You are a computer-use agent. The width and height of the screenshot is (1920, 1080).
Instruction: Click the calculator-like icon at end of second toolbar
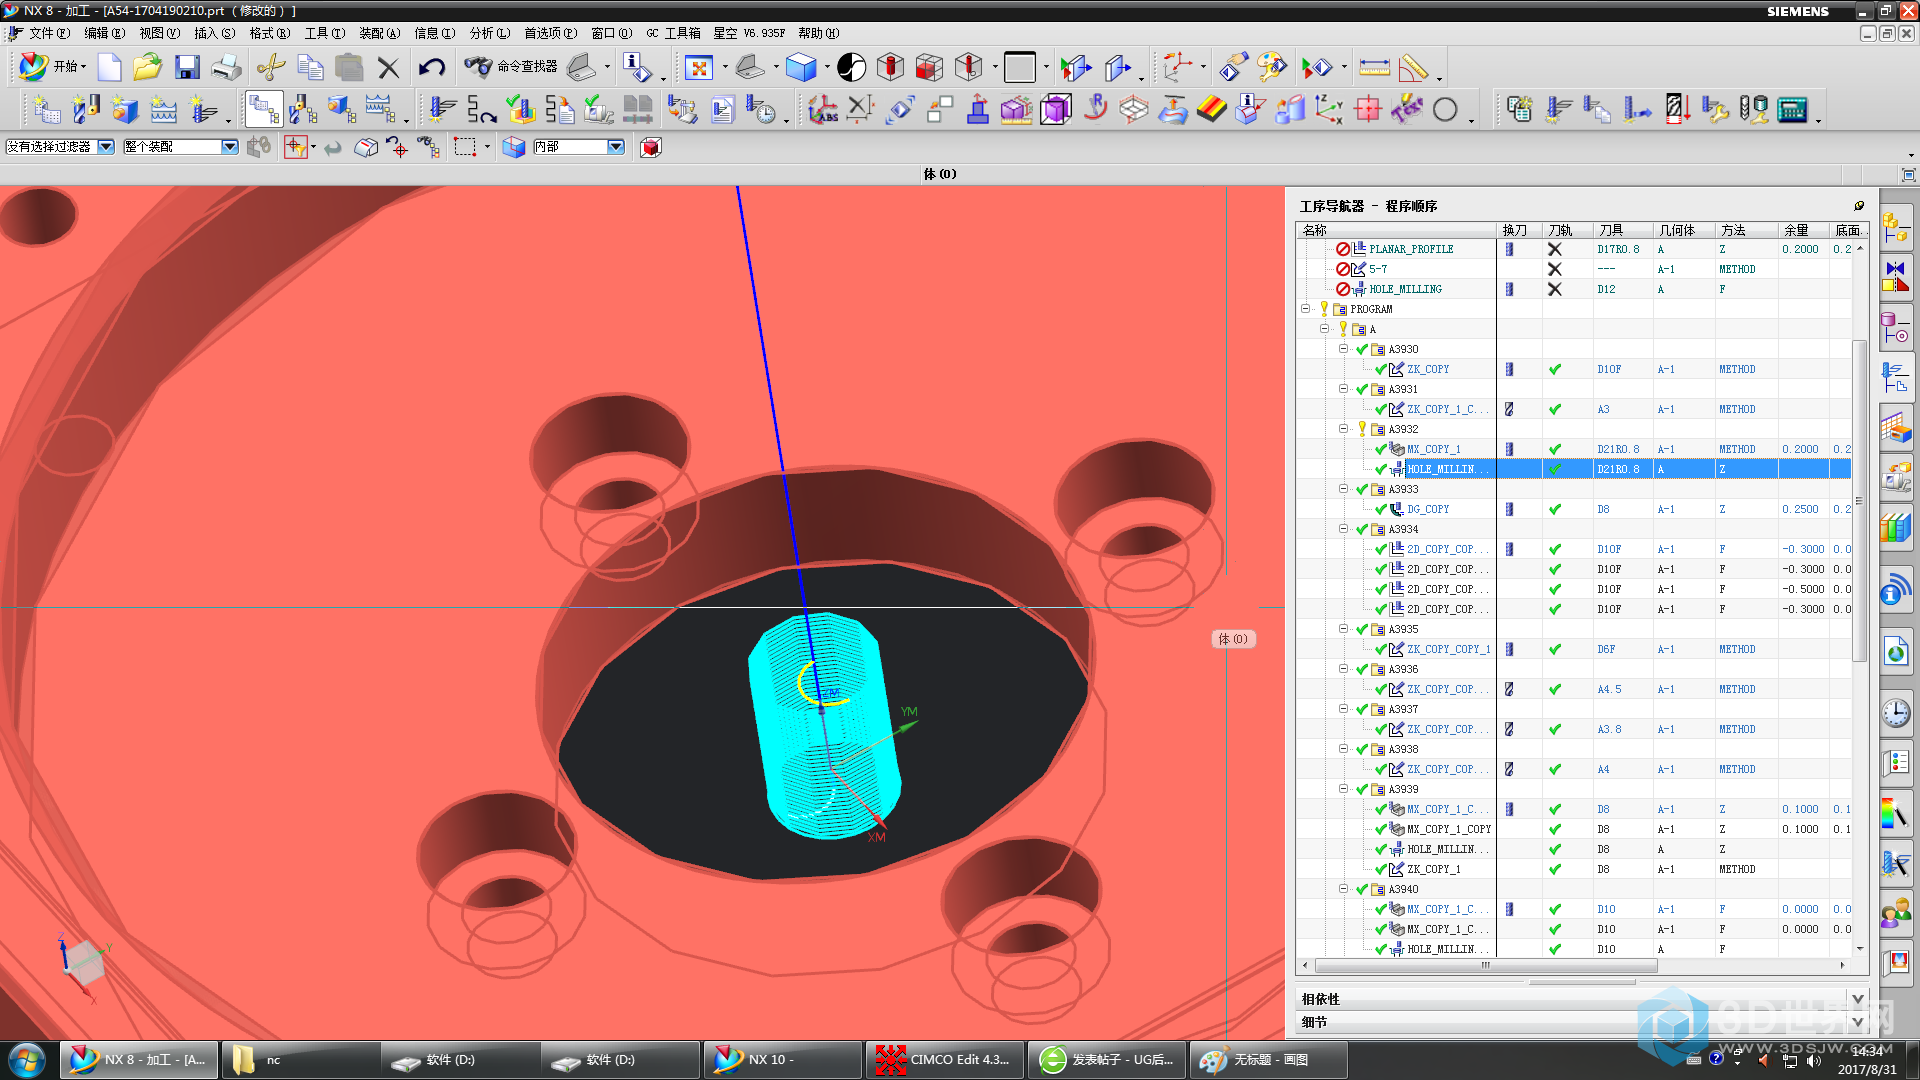click(x=1792, y=109)
